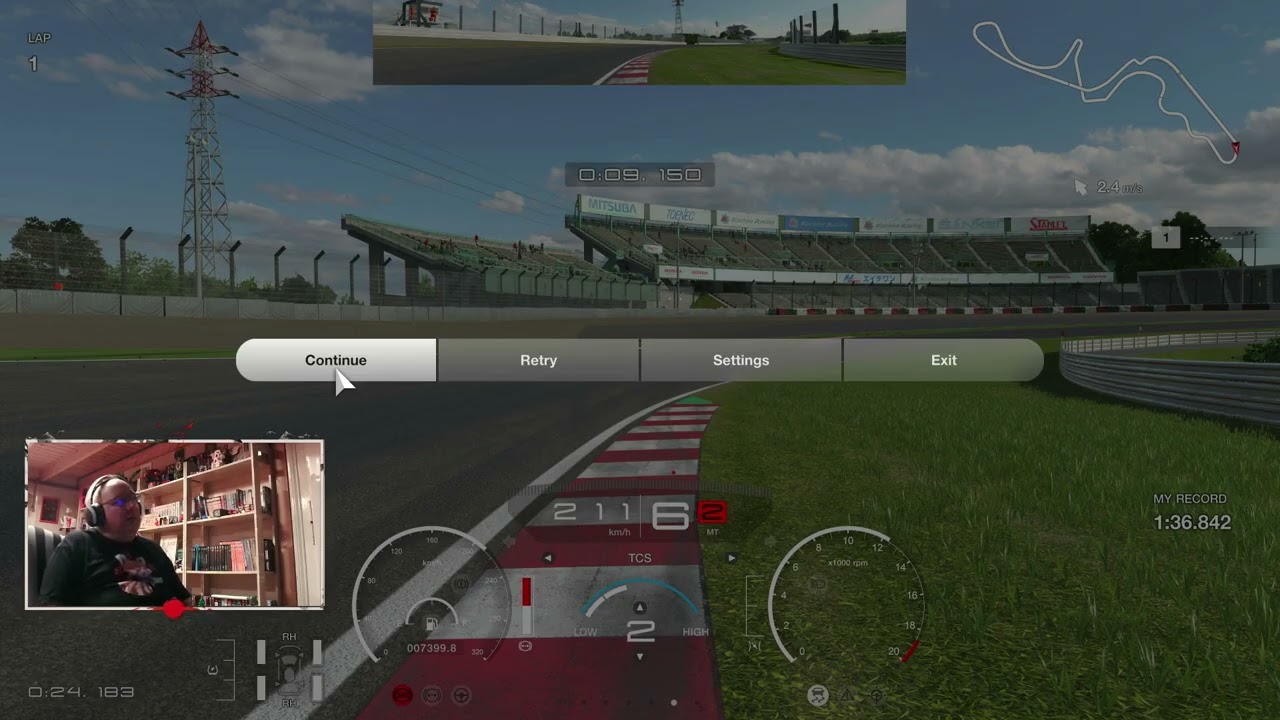Screen dimensions: 1280x720
Task: Click the 0:24.183 timer at bottom-left
Action: pyautogui.click(x=81, y=692)
